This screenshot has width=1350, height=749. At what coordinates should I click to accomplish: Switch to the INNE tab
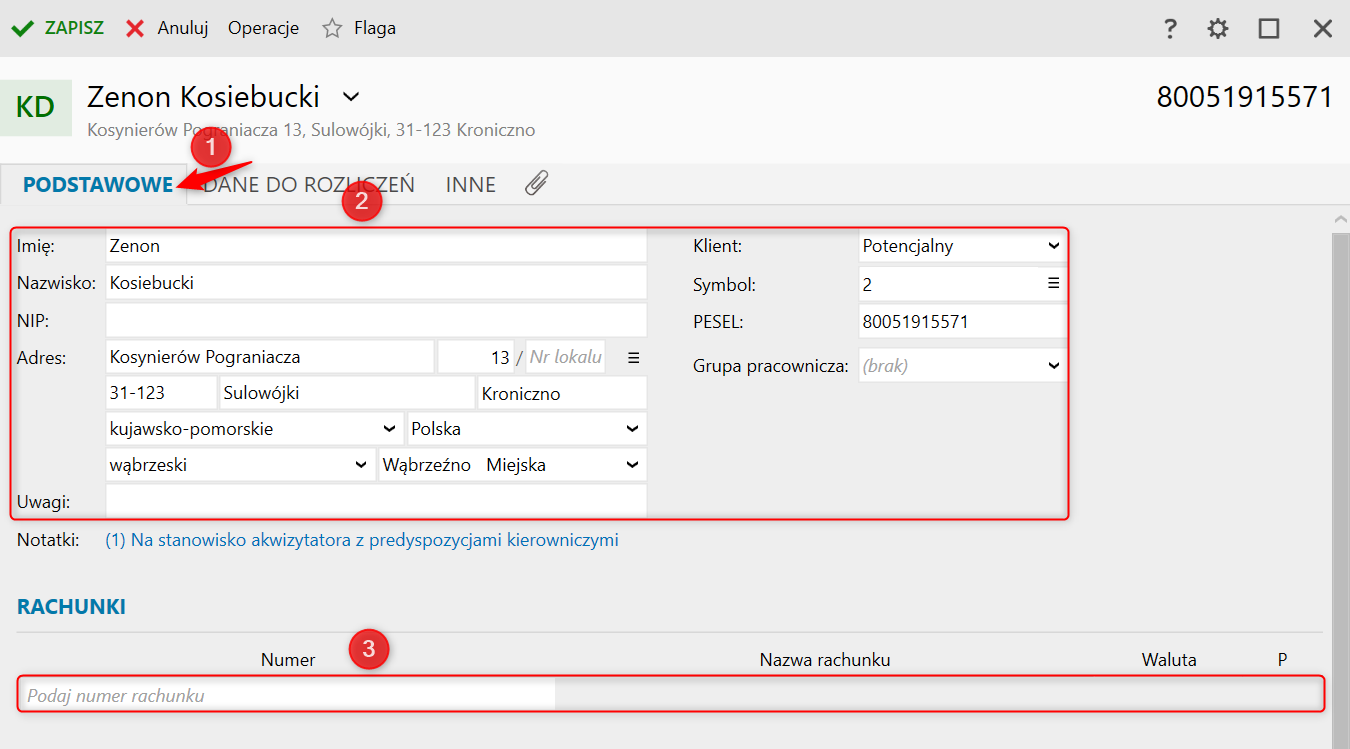[471, 185]
